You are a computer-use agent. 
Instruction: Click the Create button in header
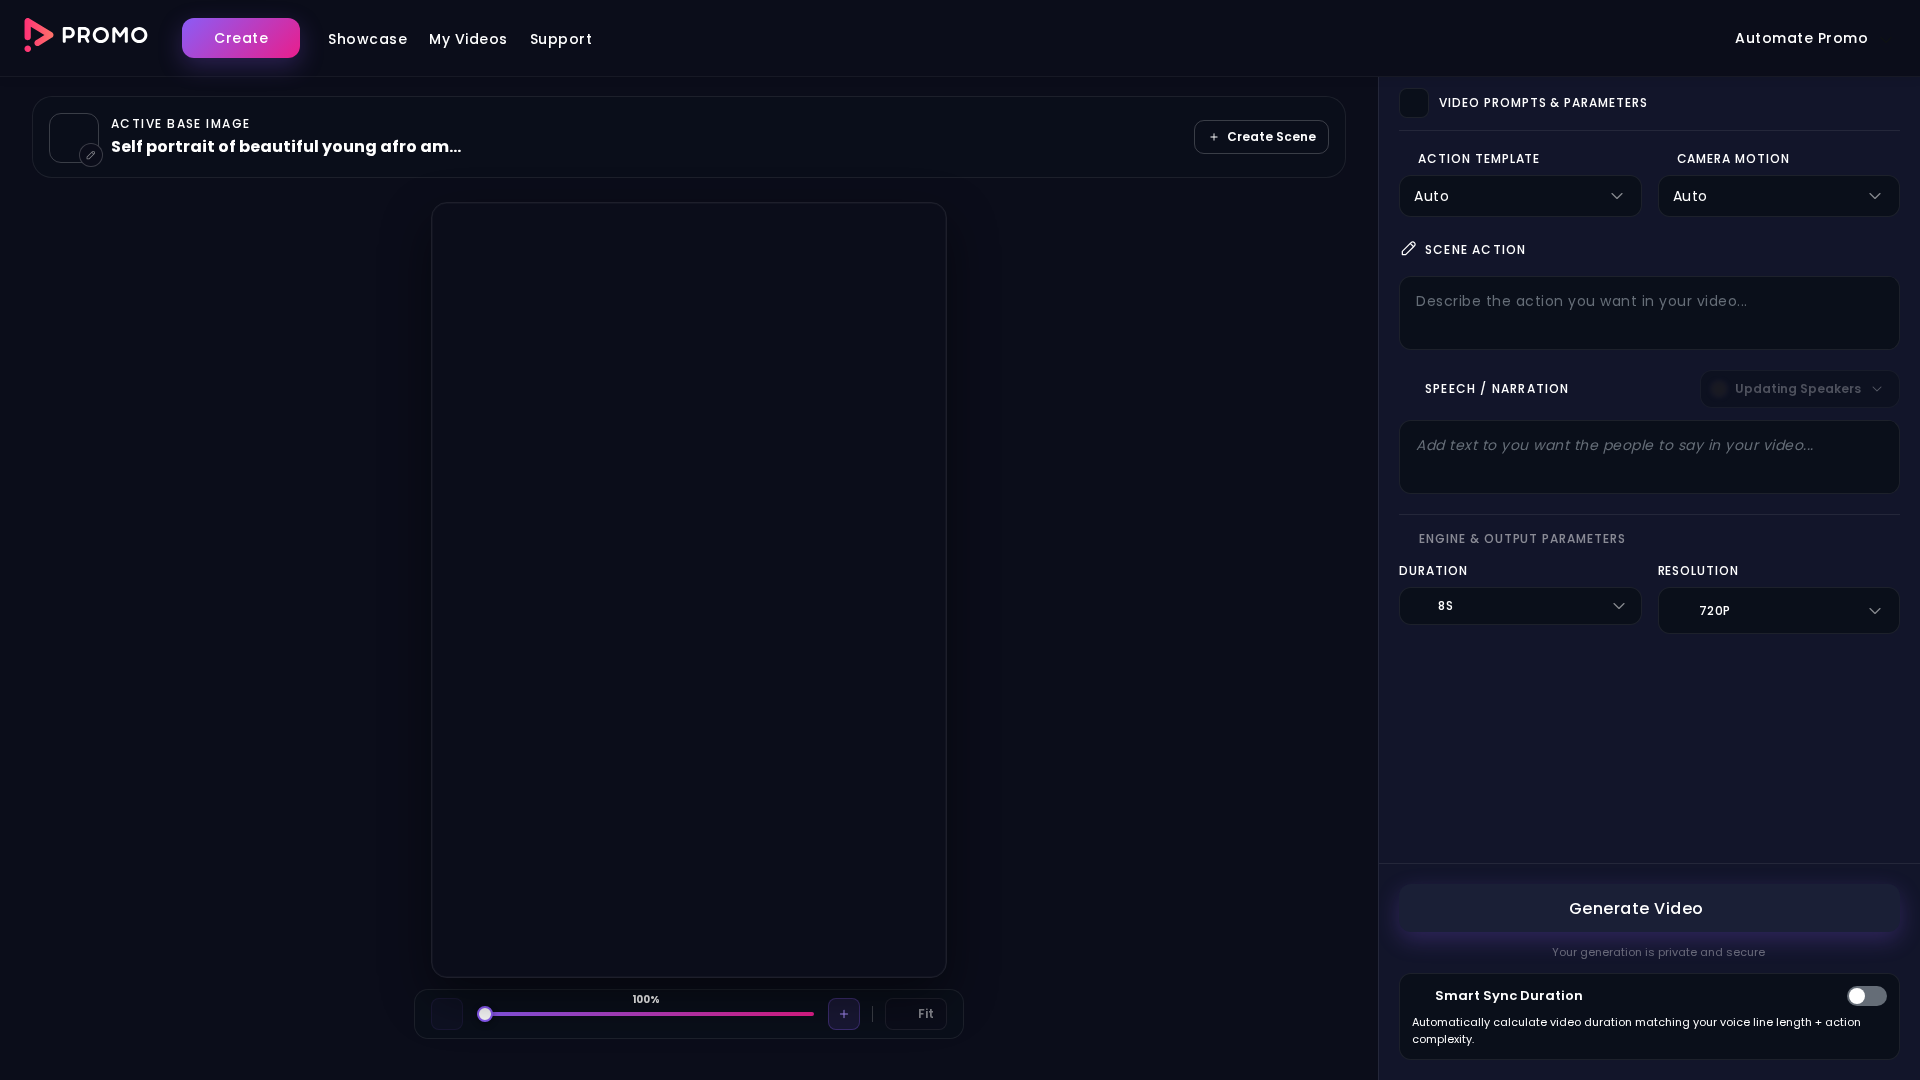click(241, 38)
